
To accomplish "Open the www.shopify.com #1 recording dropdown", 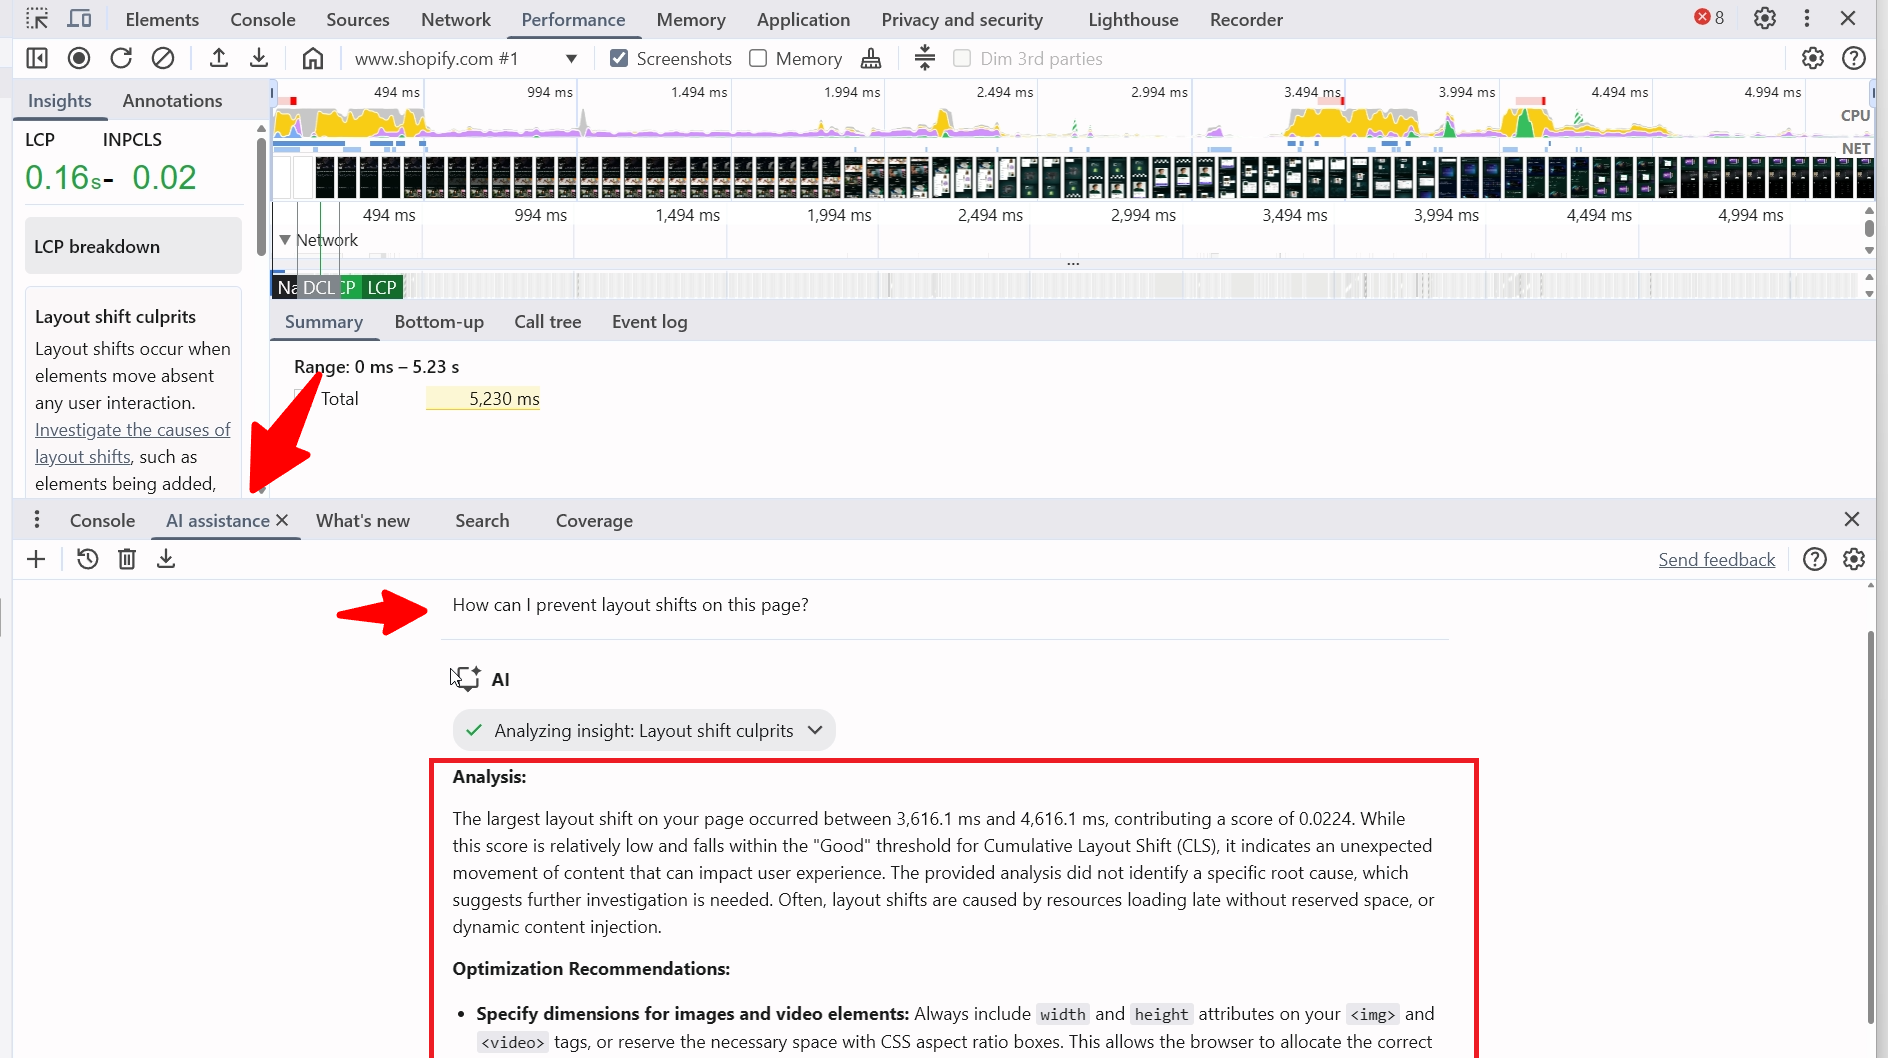I will 571,59.
